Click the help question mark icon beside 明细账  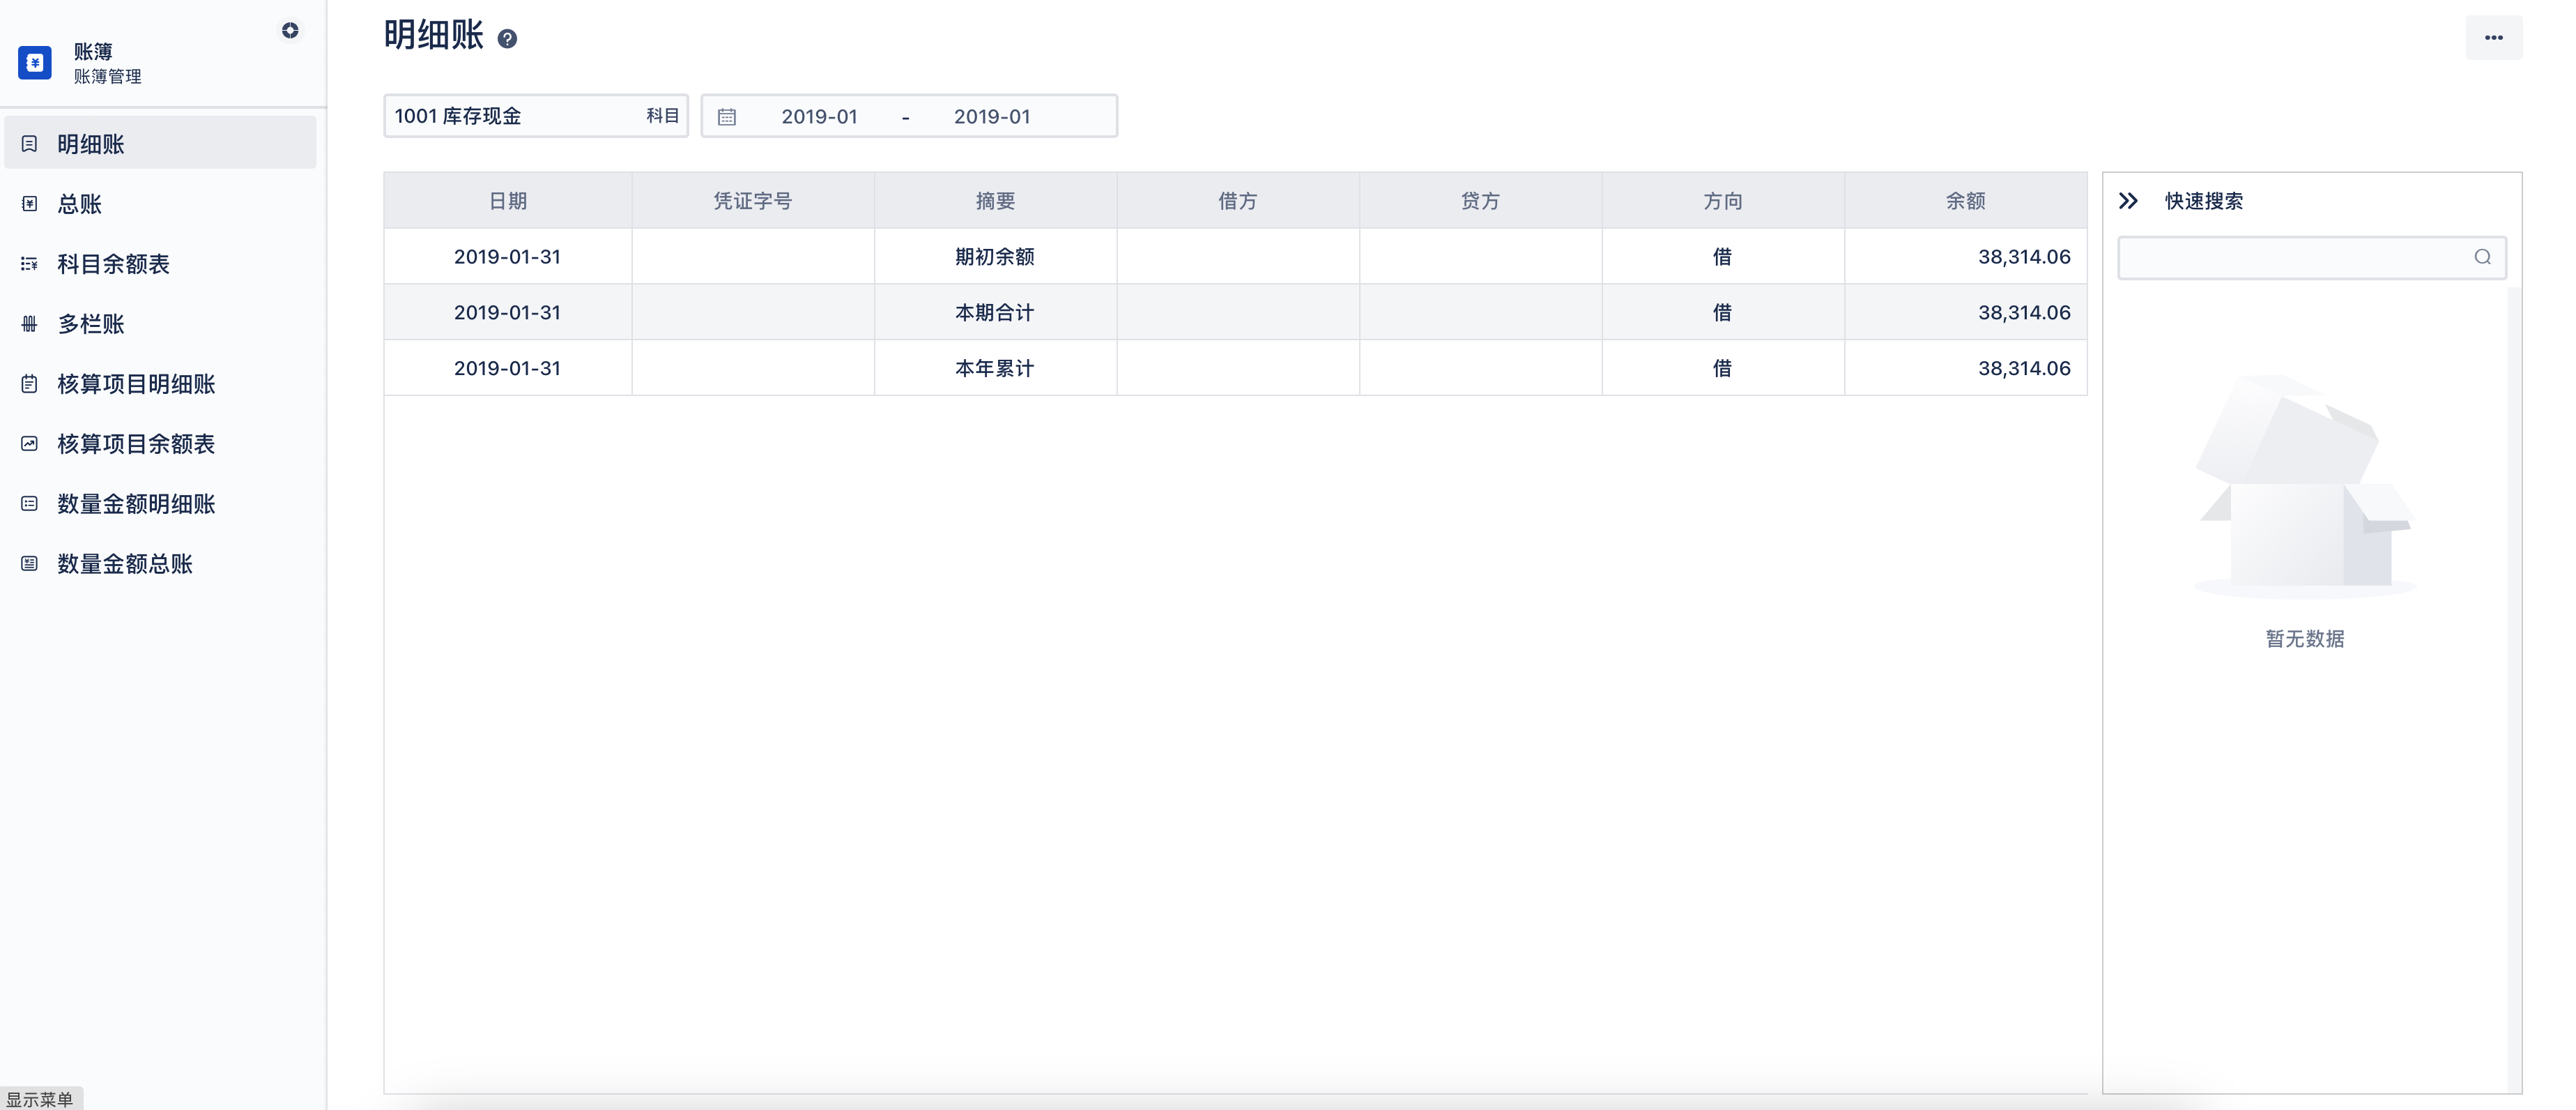click(x=507, y=39)
